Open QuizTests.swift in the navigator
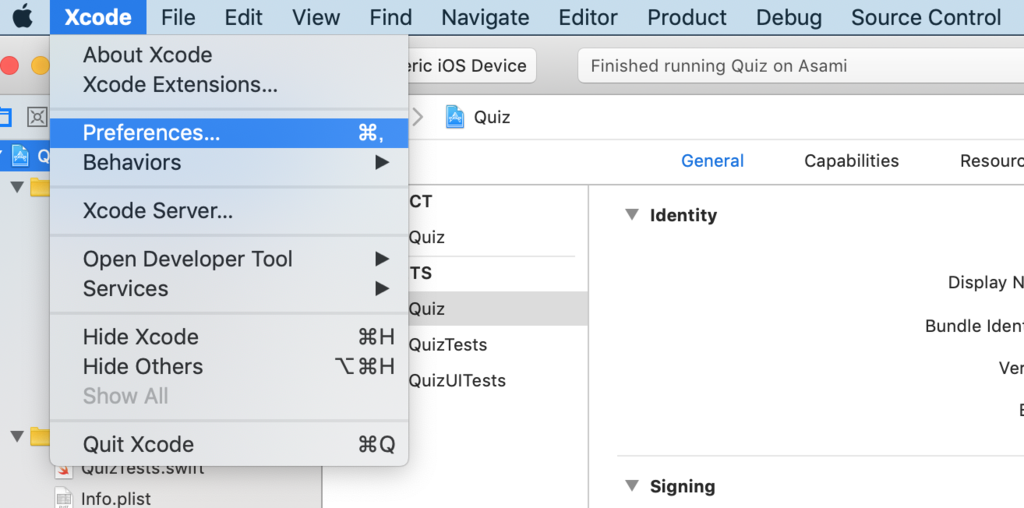This screenshot has width=1024, height=508. point(142,469)
